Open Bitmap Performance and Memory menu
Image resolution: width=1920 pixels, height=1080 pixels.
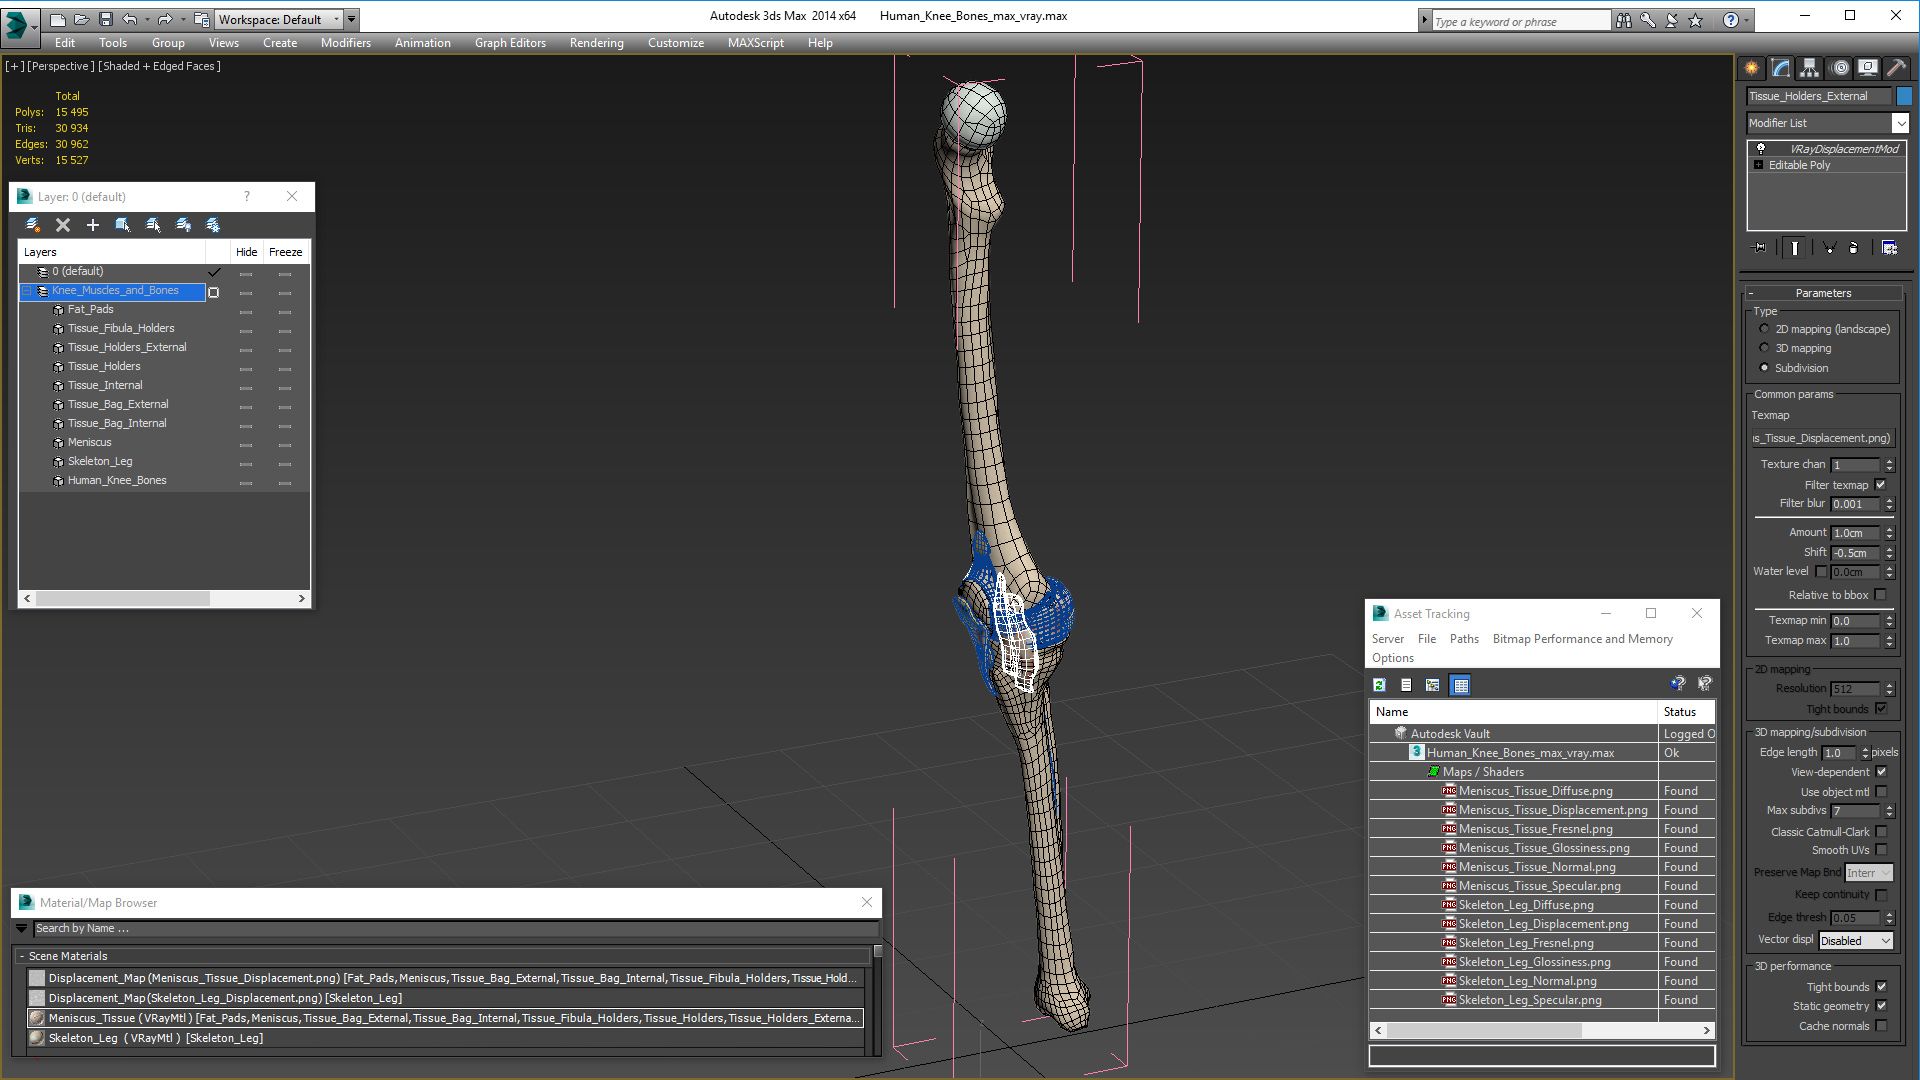click(1582, 639)
